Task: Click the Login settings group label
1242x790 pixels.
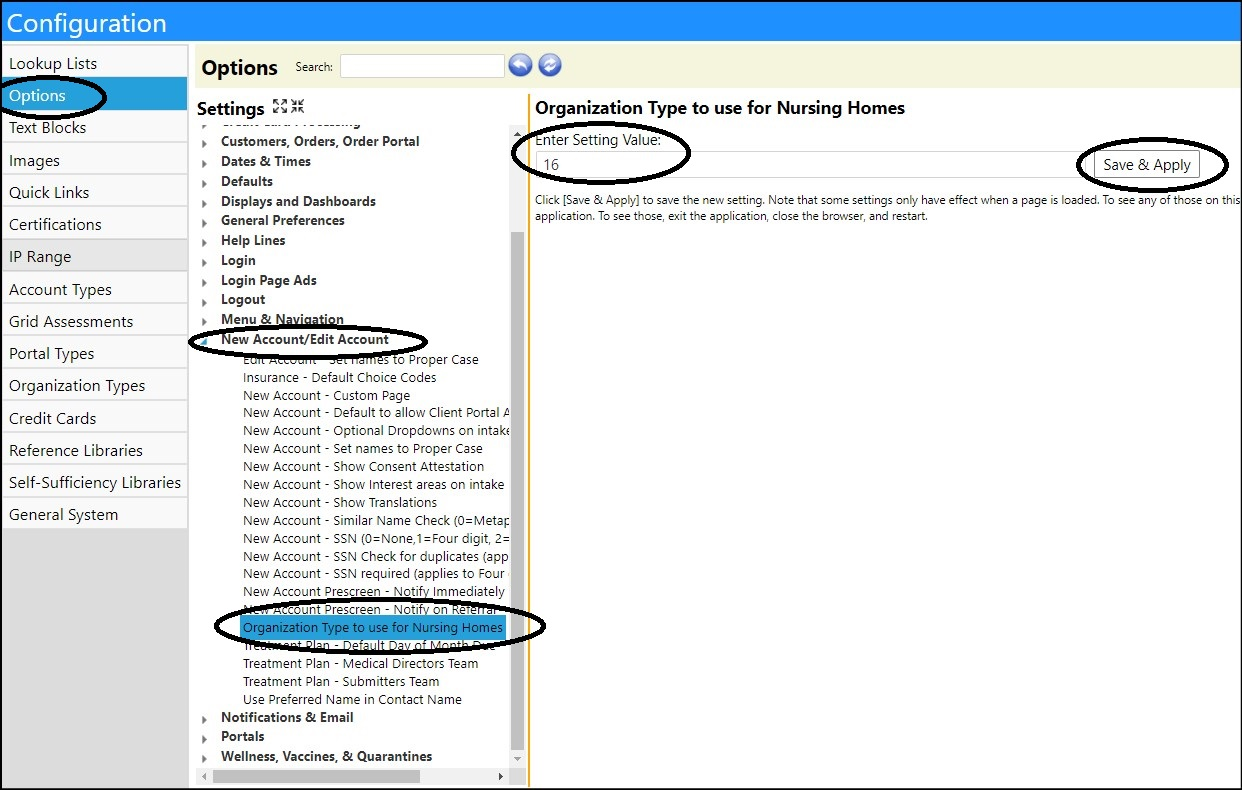Action: pos(238,260)
